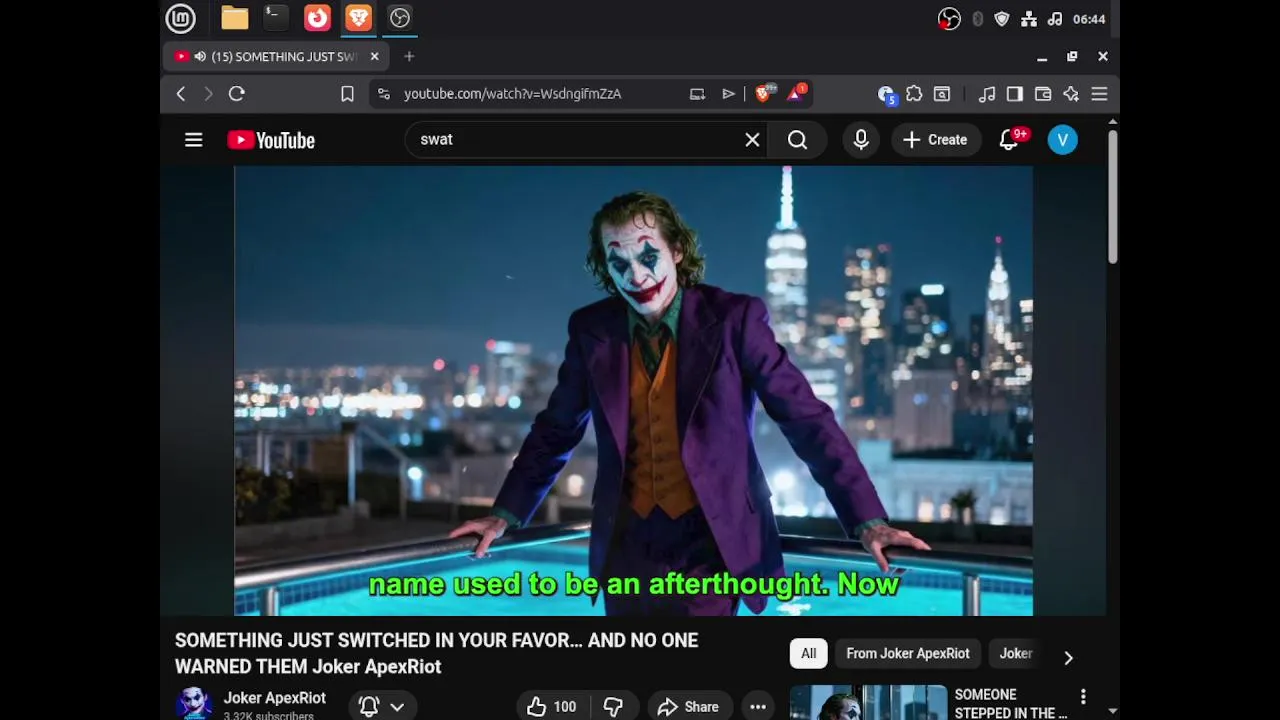Open the network connections tray icon
1280x720 pixels.
1029,19
